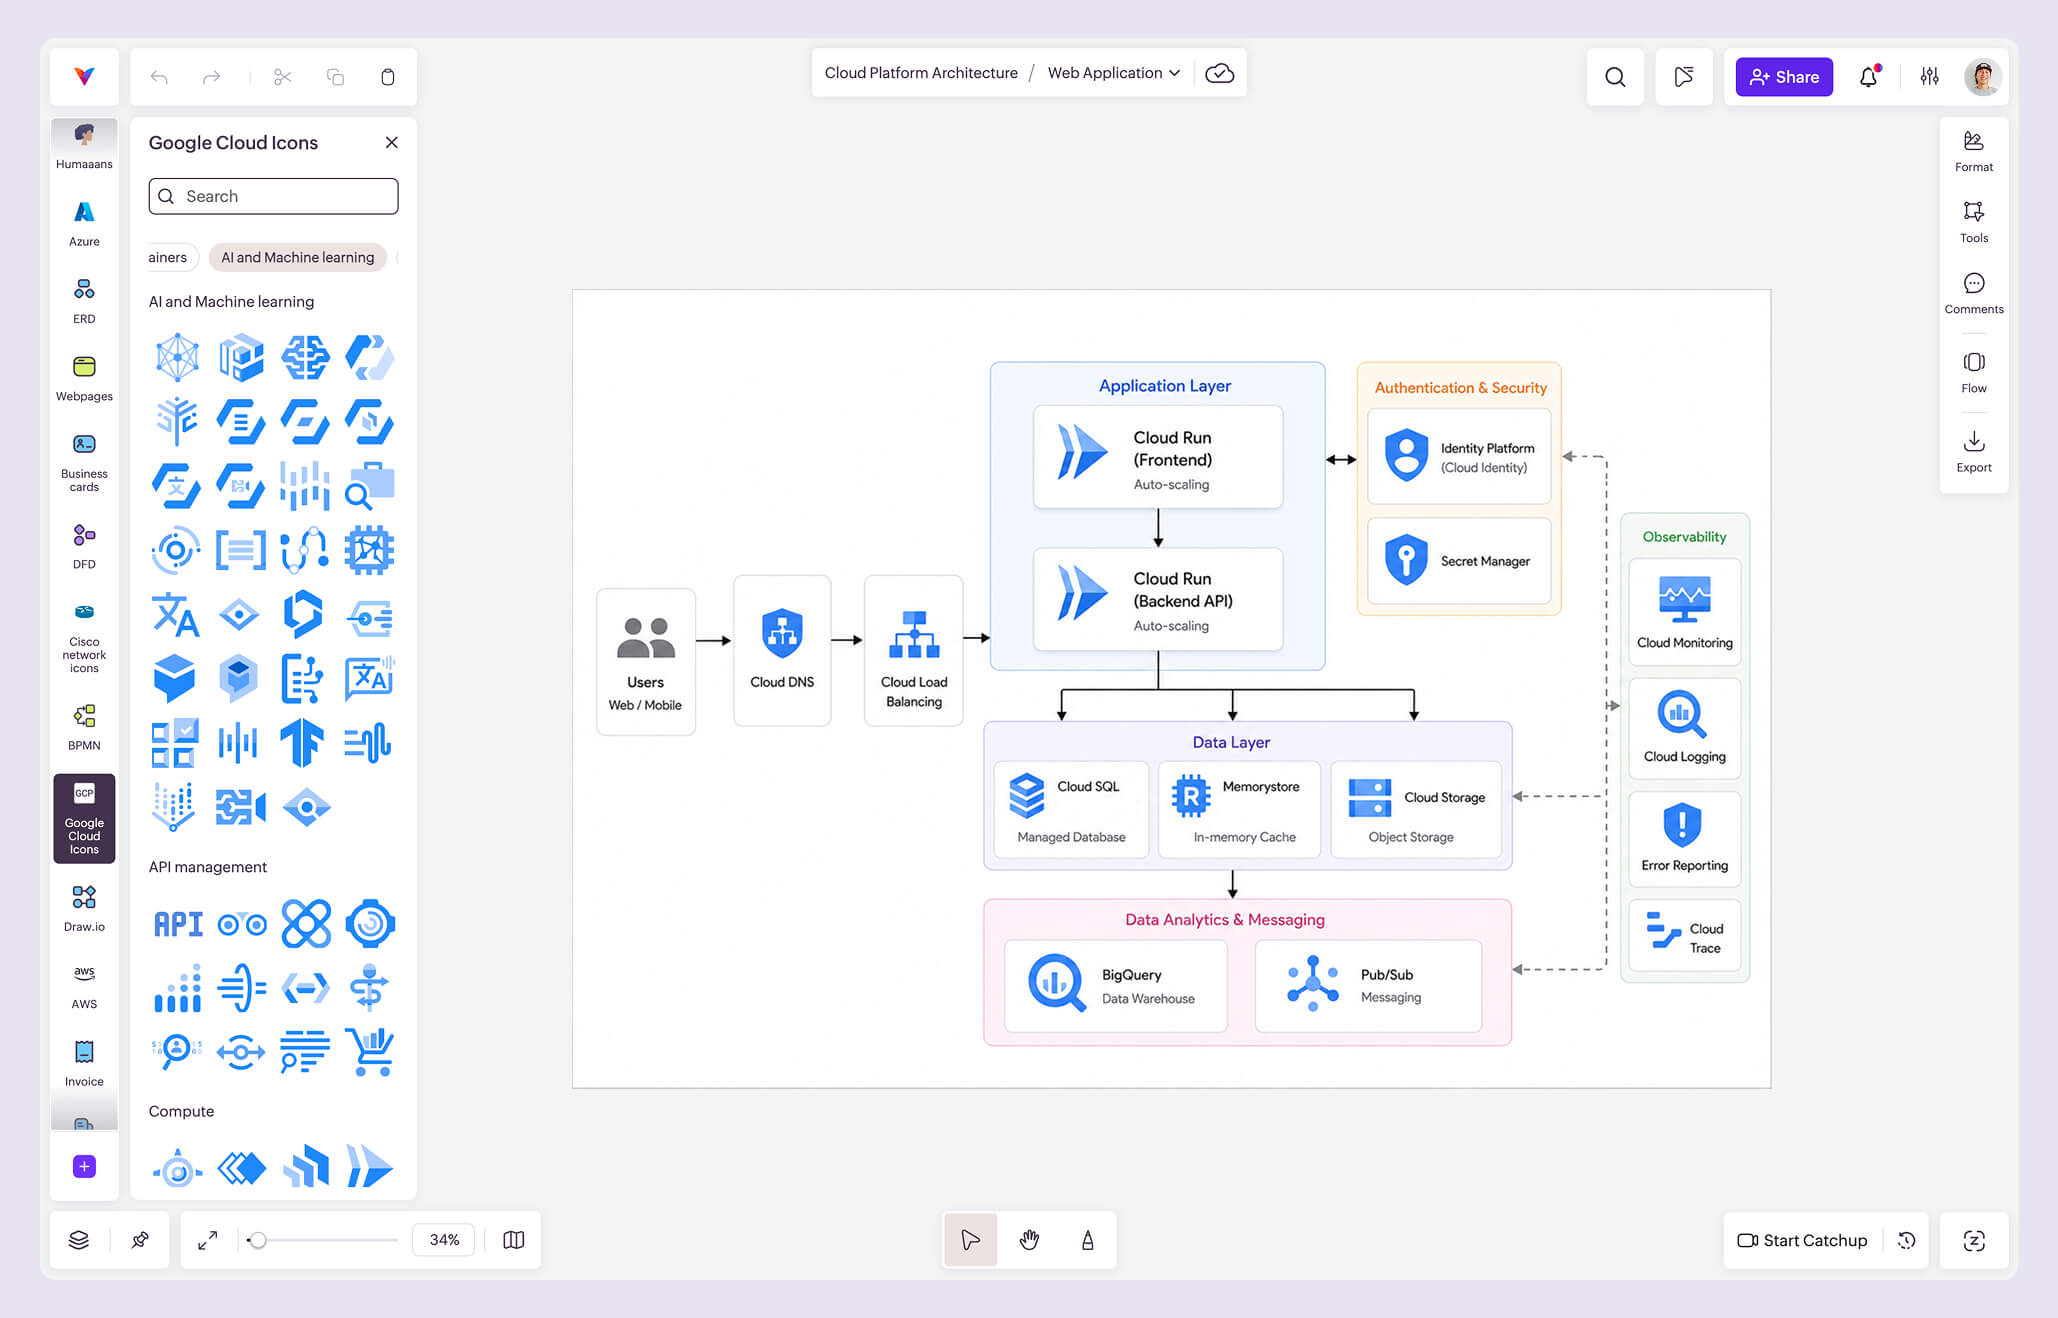Click the pin icon in bottom bar
Image resolution: width=2058 pixels, height=1318 pixels.
(x=141, y=1240)
